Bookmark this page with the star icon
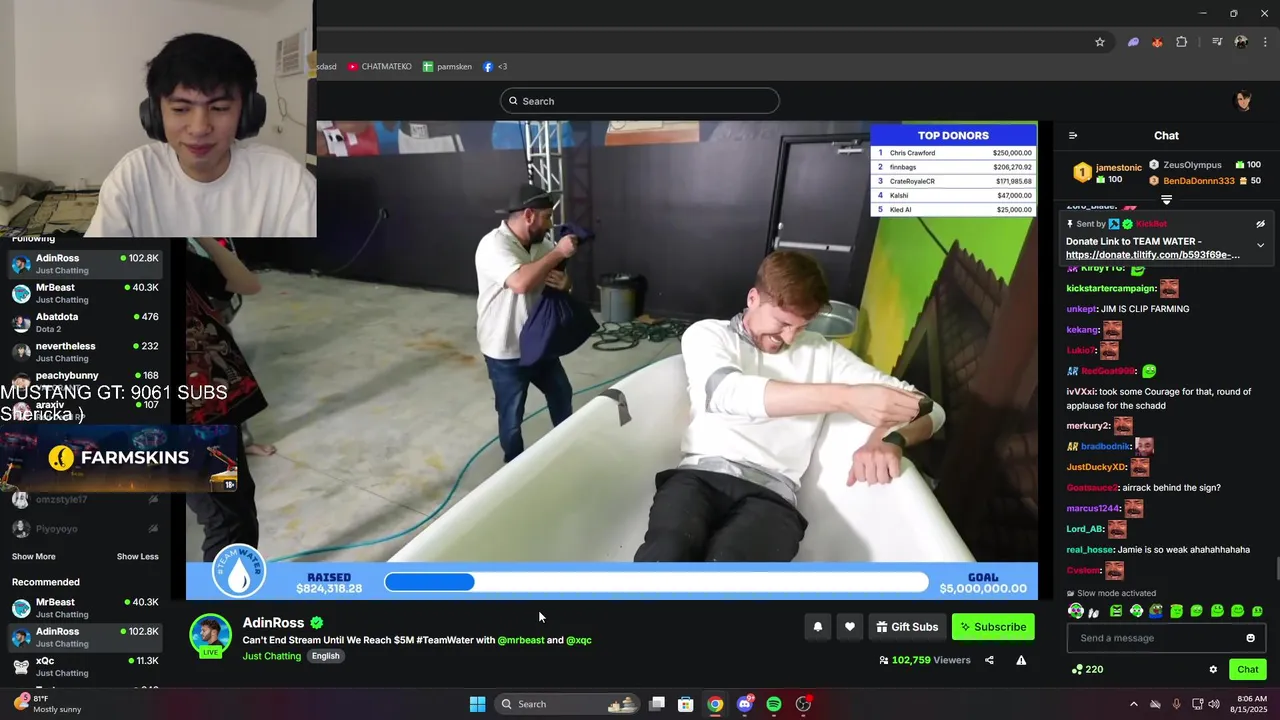Image resolution: width=1280 pixels, height=720 pixels. point(1100,42)
